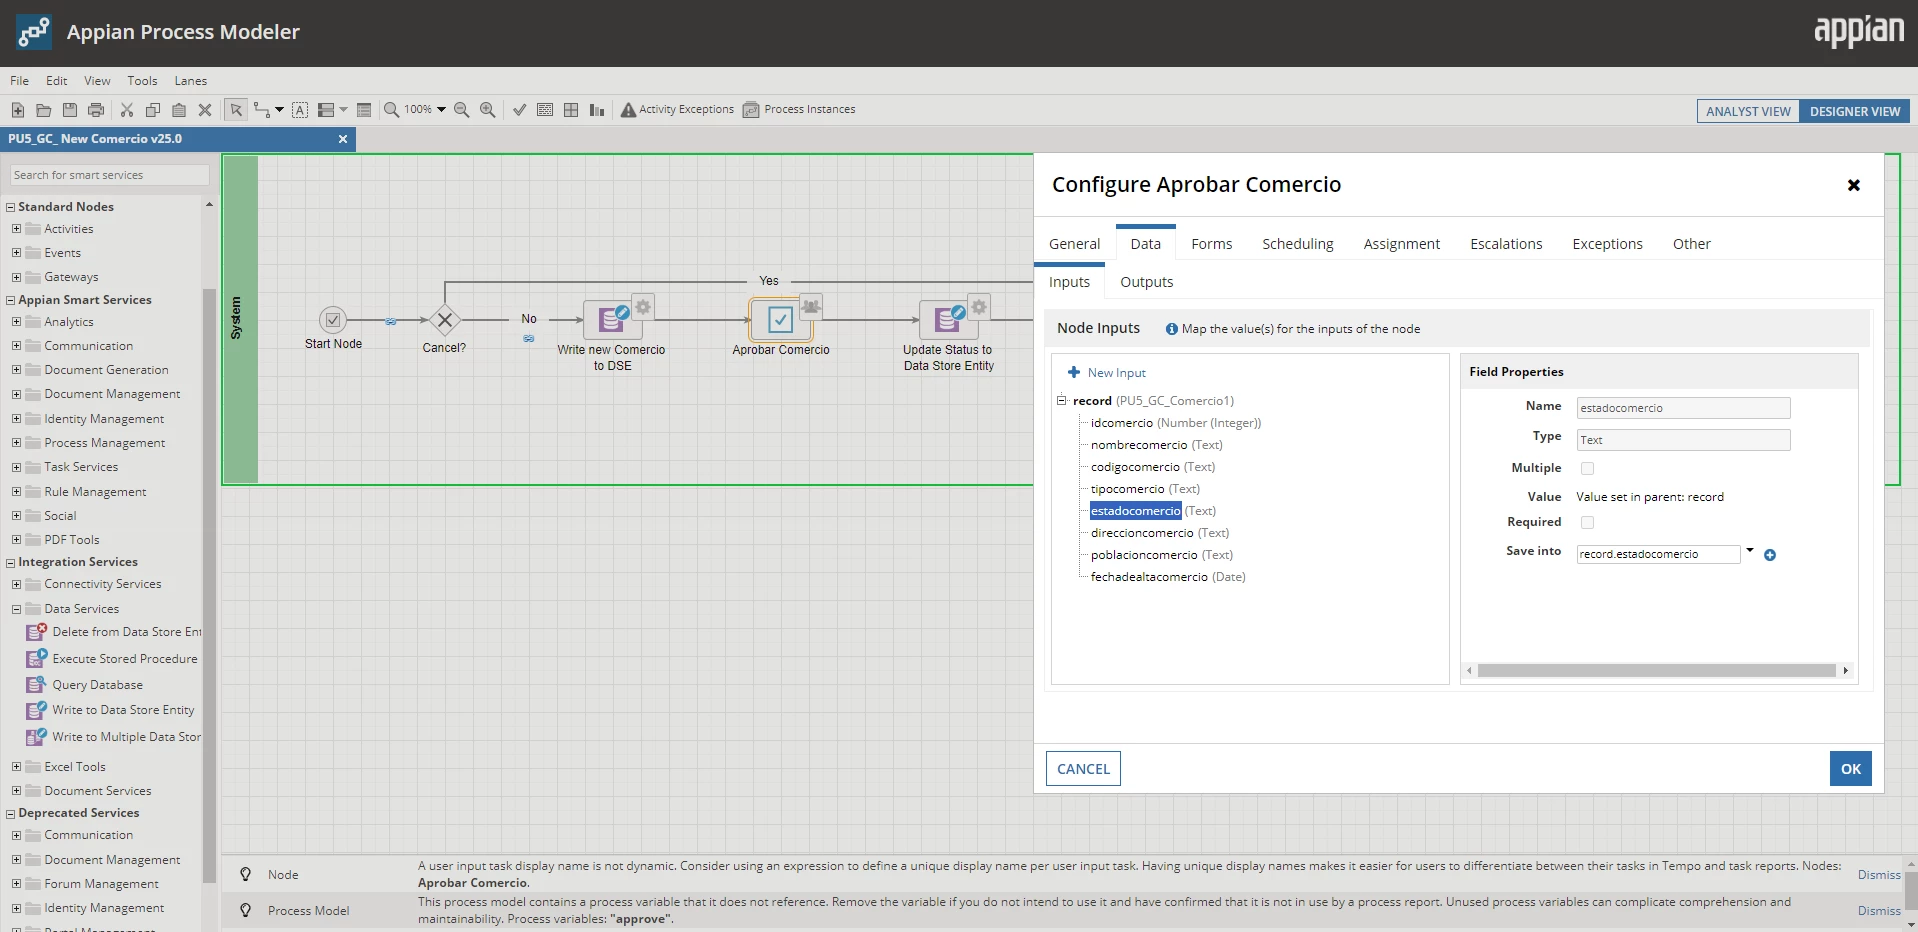Click the Name input field
Image resolution: width=1918 pixels, height=932 pixels.
pyautogui.click(x=1683, y=408)
